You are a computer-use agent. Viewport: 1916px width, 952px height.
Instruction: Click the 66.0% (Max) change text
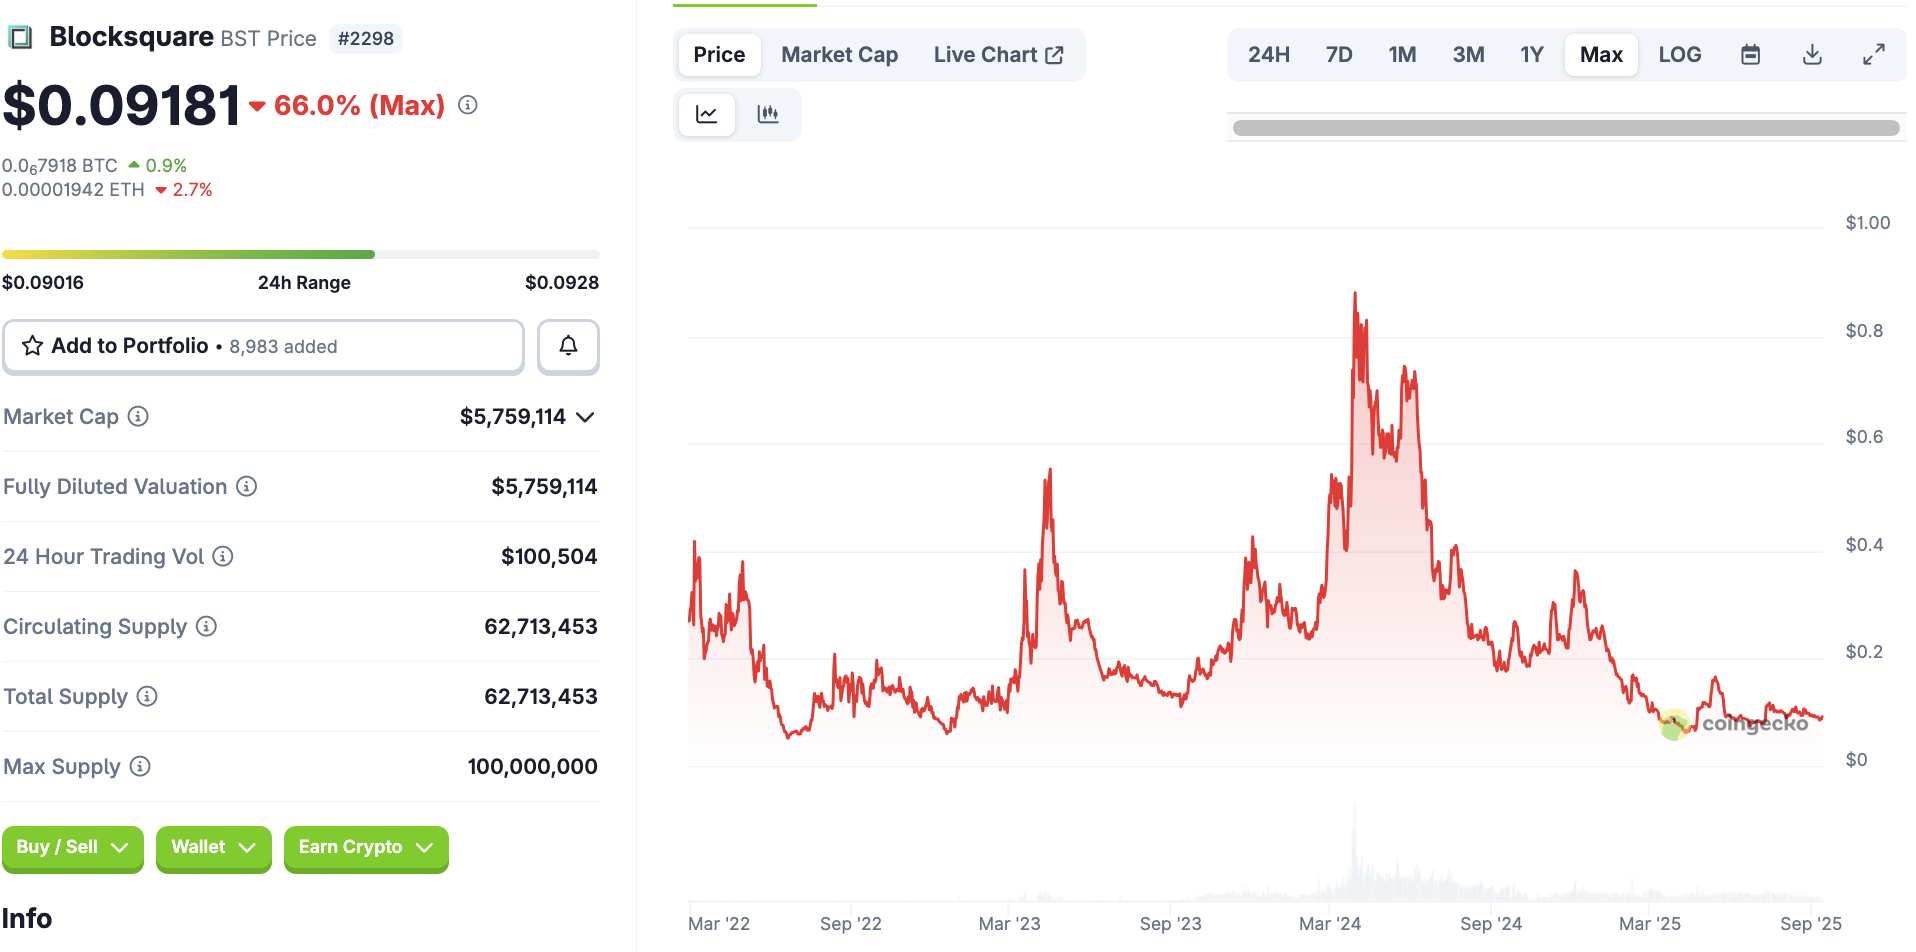tap(359, 105)
